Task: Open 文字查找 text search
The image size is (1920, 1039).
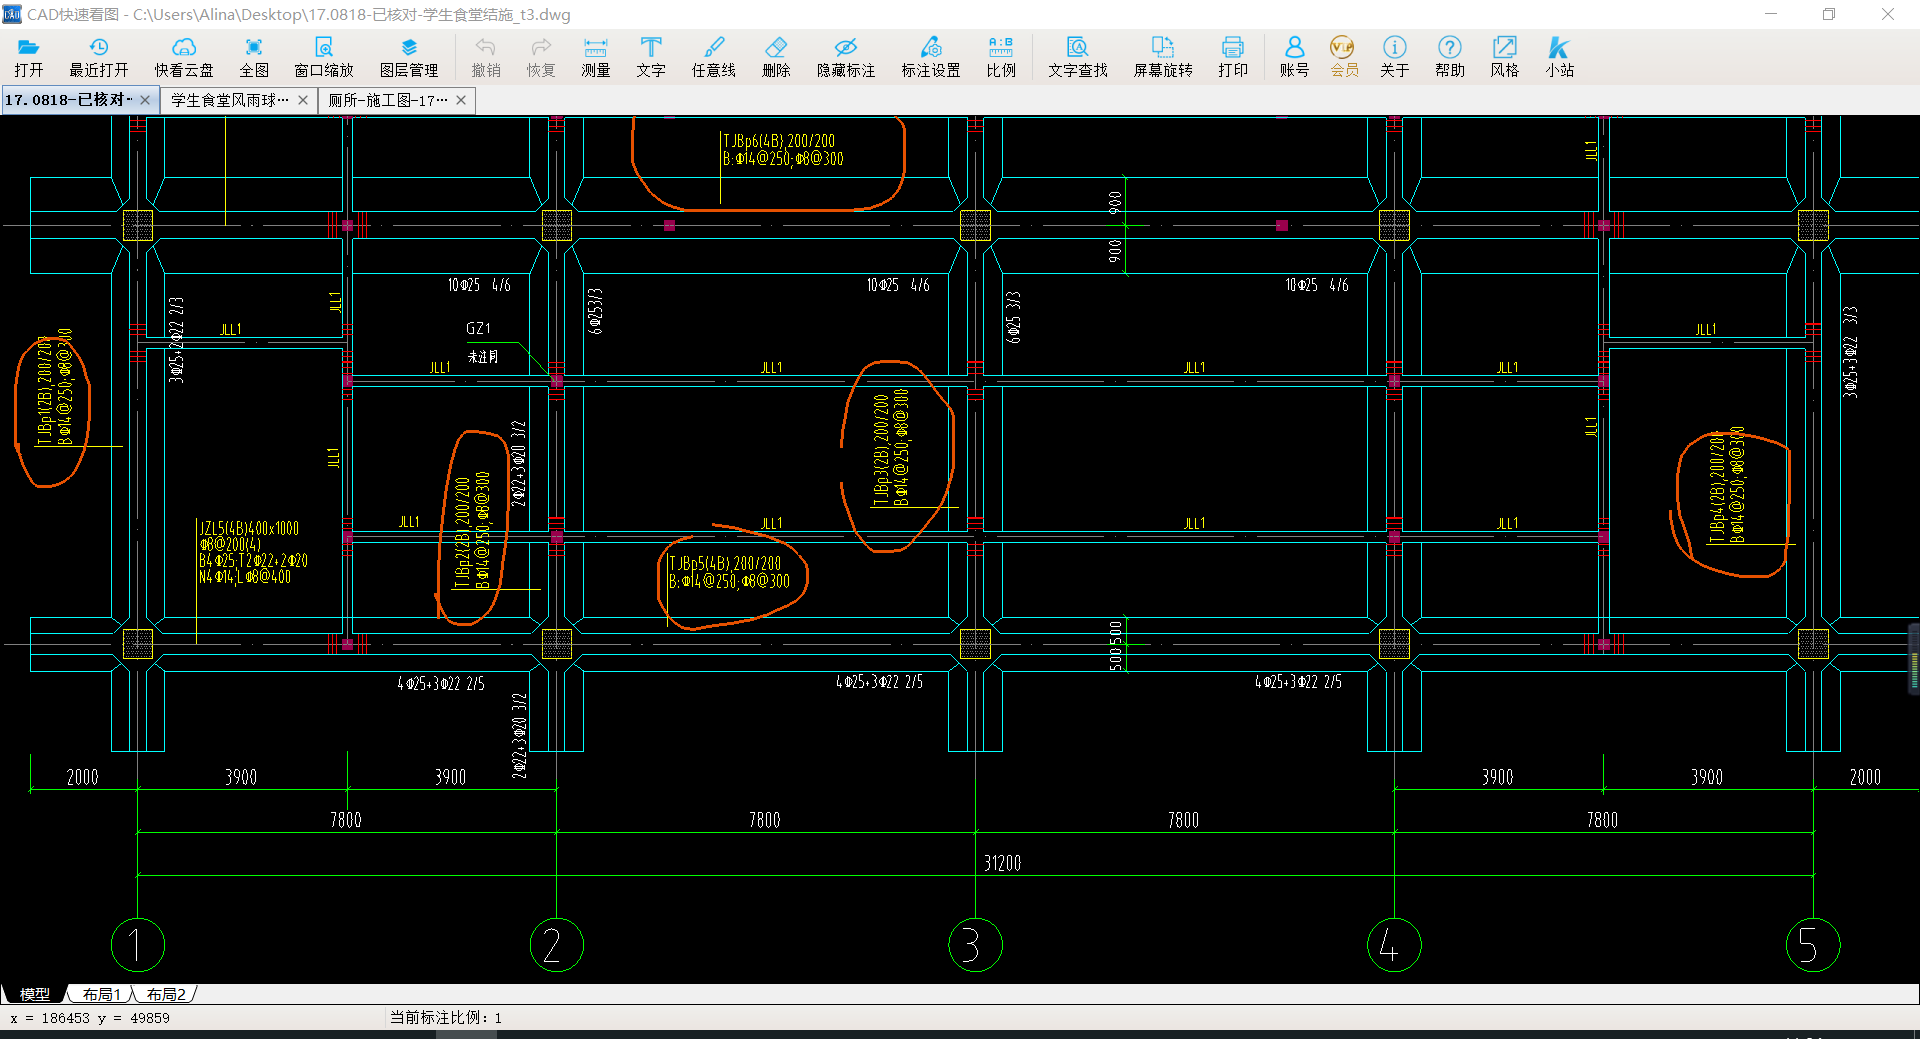Action: tap(1078, 57)
